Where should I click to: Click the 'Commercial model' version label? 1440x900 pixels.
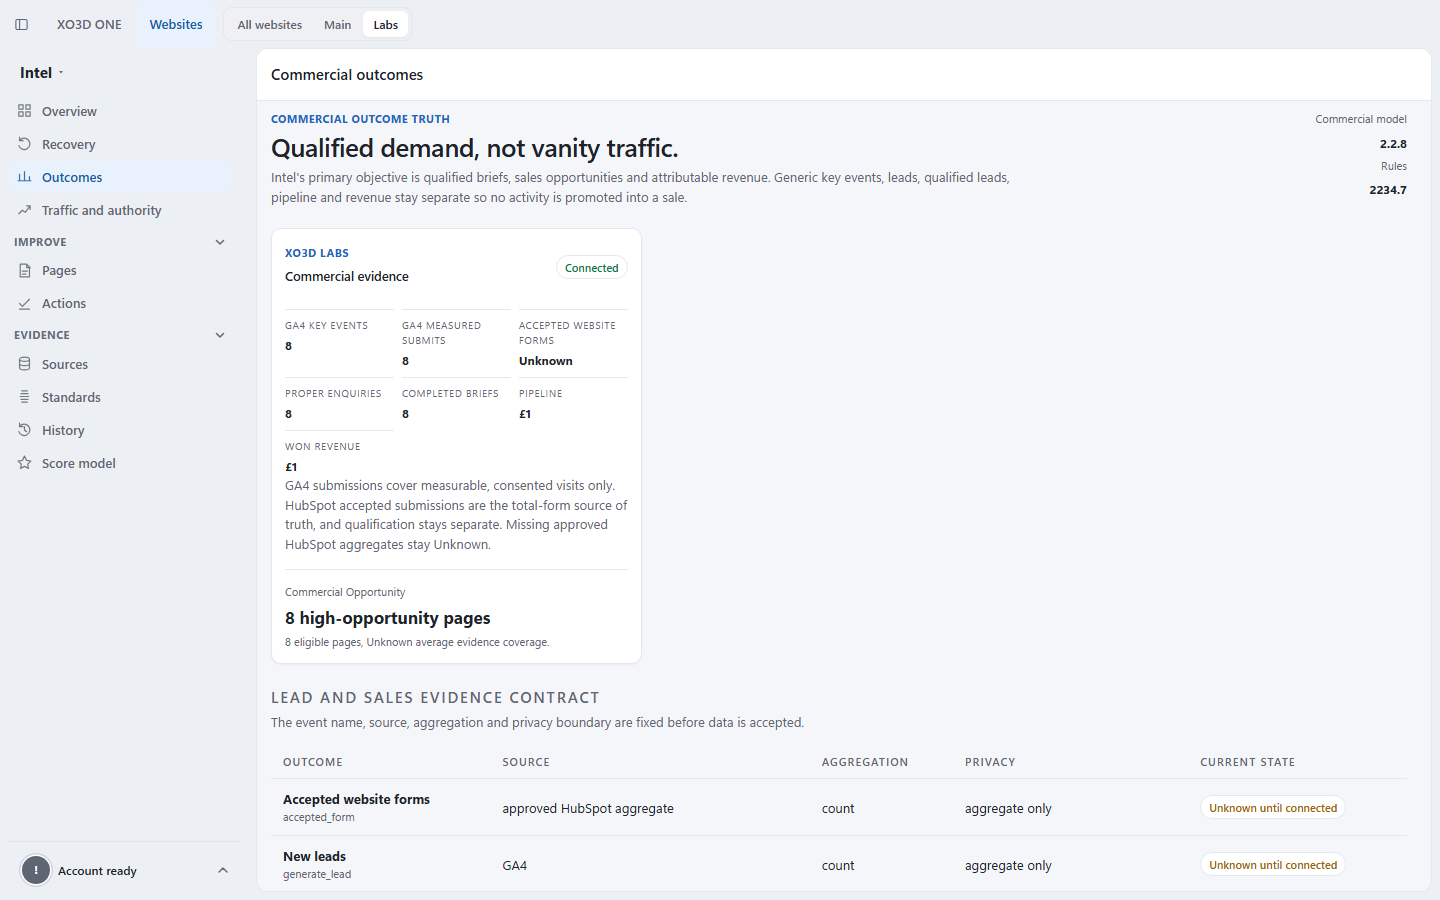click(x=1361, y=119)
